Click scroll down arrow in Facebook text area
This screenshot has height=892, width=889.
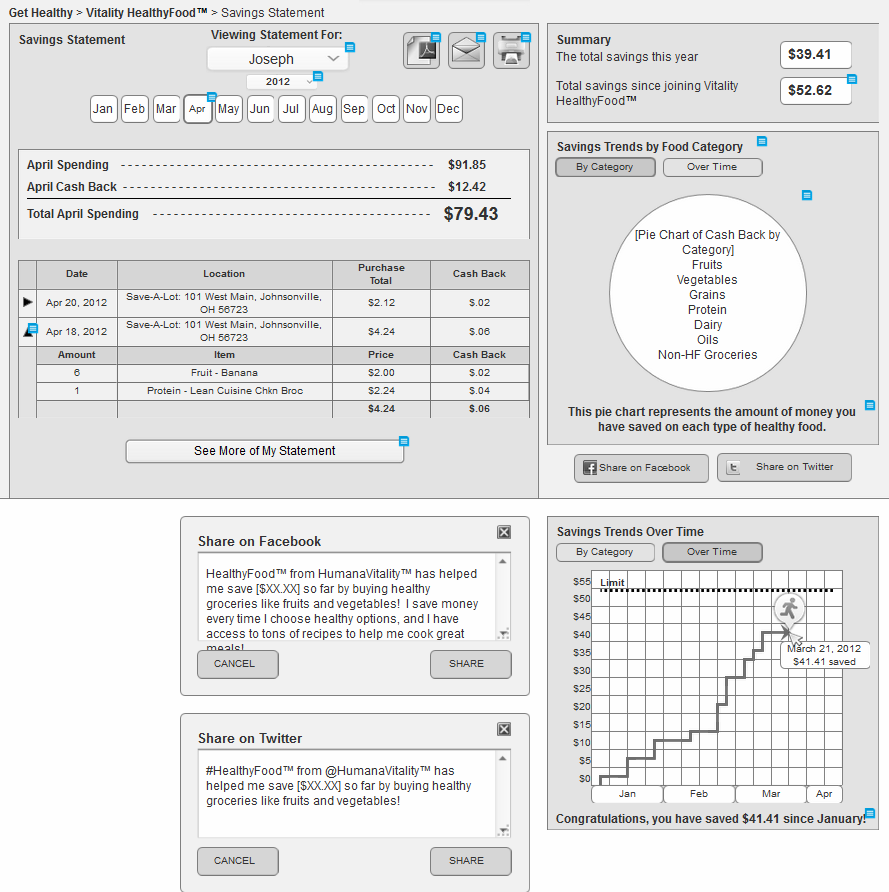pyautogui.click(x=503, y=634)
